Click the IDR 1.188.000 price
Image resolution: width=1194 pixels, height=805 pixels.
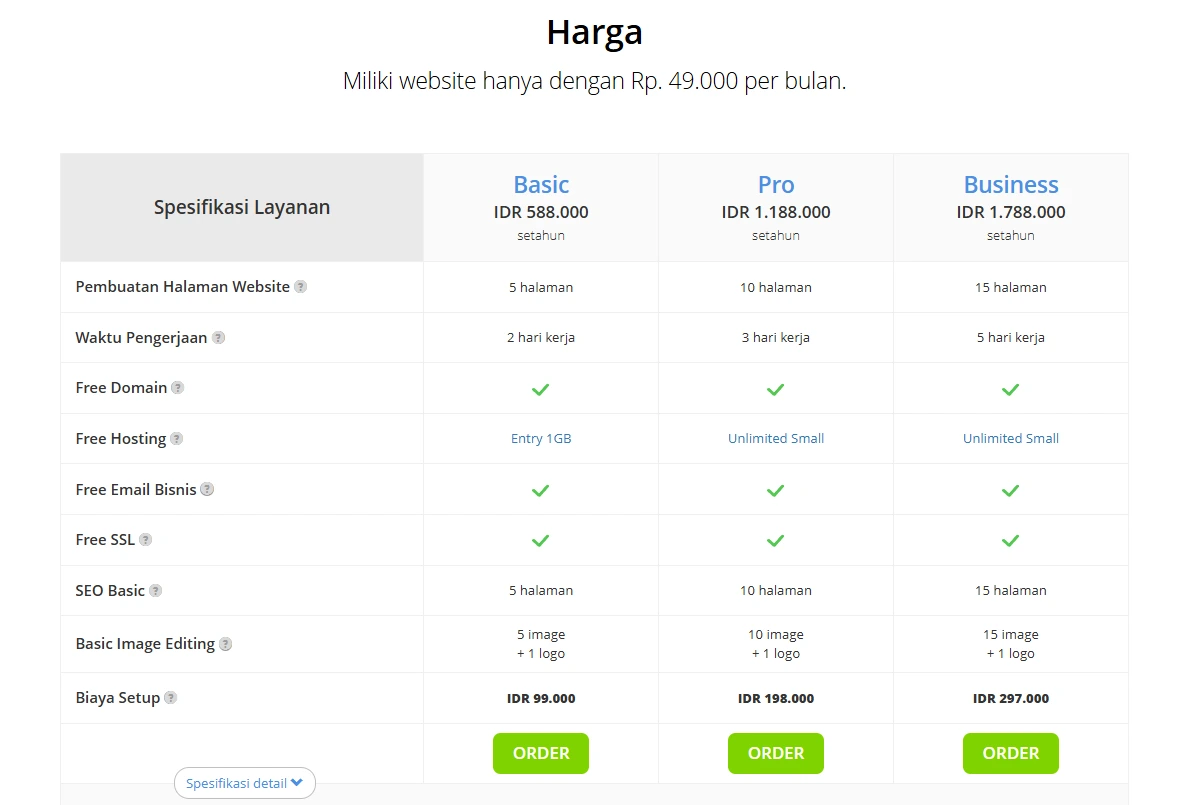(775, 212)
